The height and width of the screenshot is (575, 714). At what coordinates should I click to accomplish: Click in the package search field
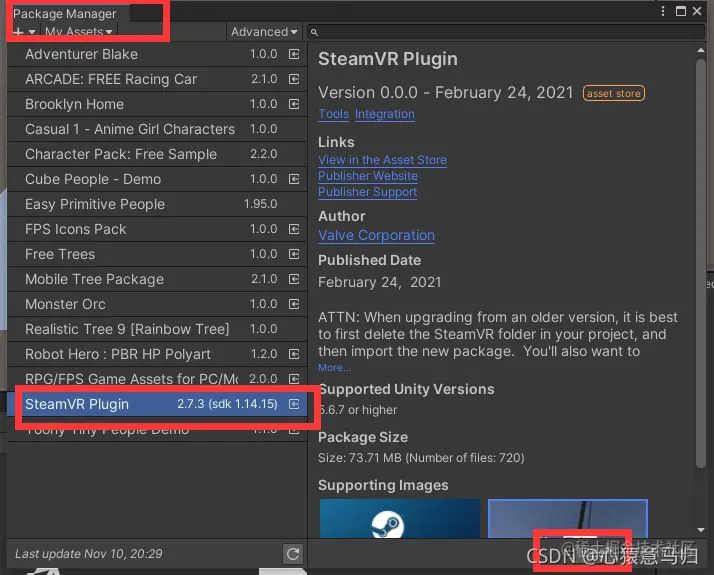[506, 32]
